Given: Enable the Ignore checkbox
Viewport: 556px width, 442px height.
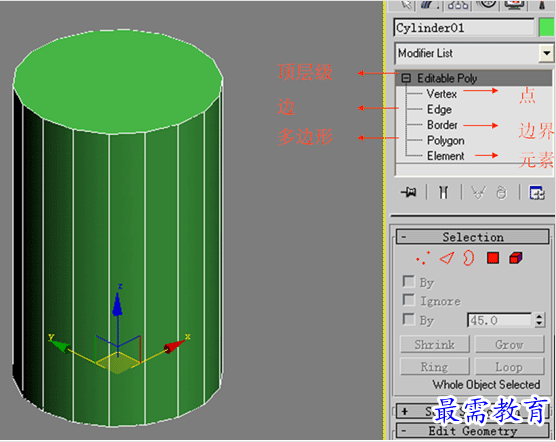Looking at the screenshot, I should pos(408,300).
